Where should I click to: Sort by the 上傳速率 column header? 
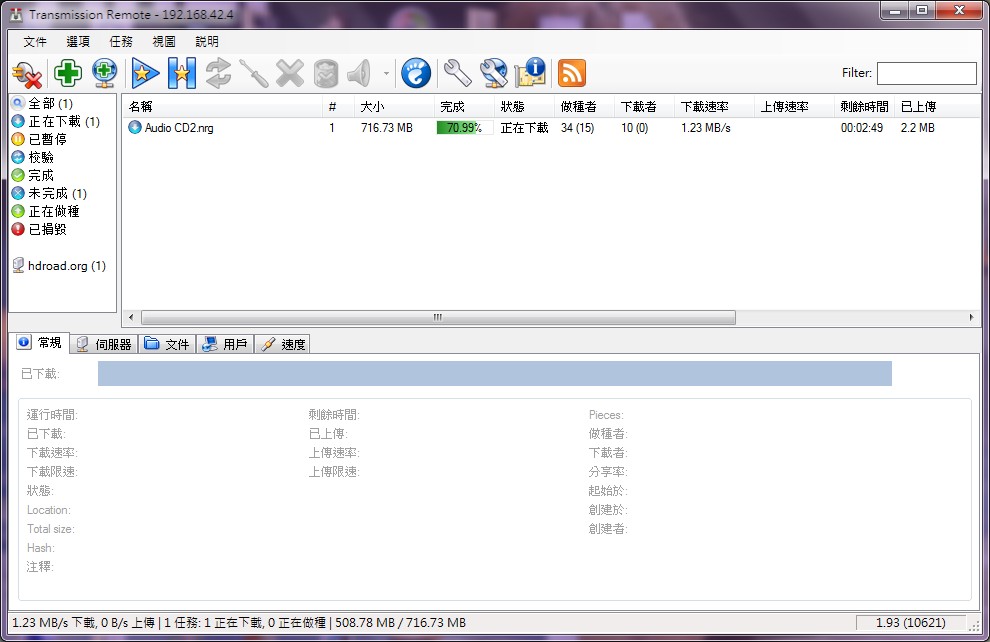794,107
